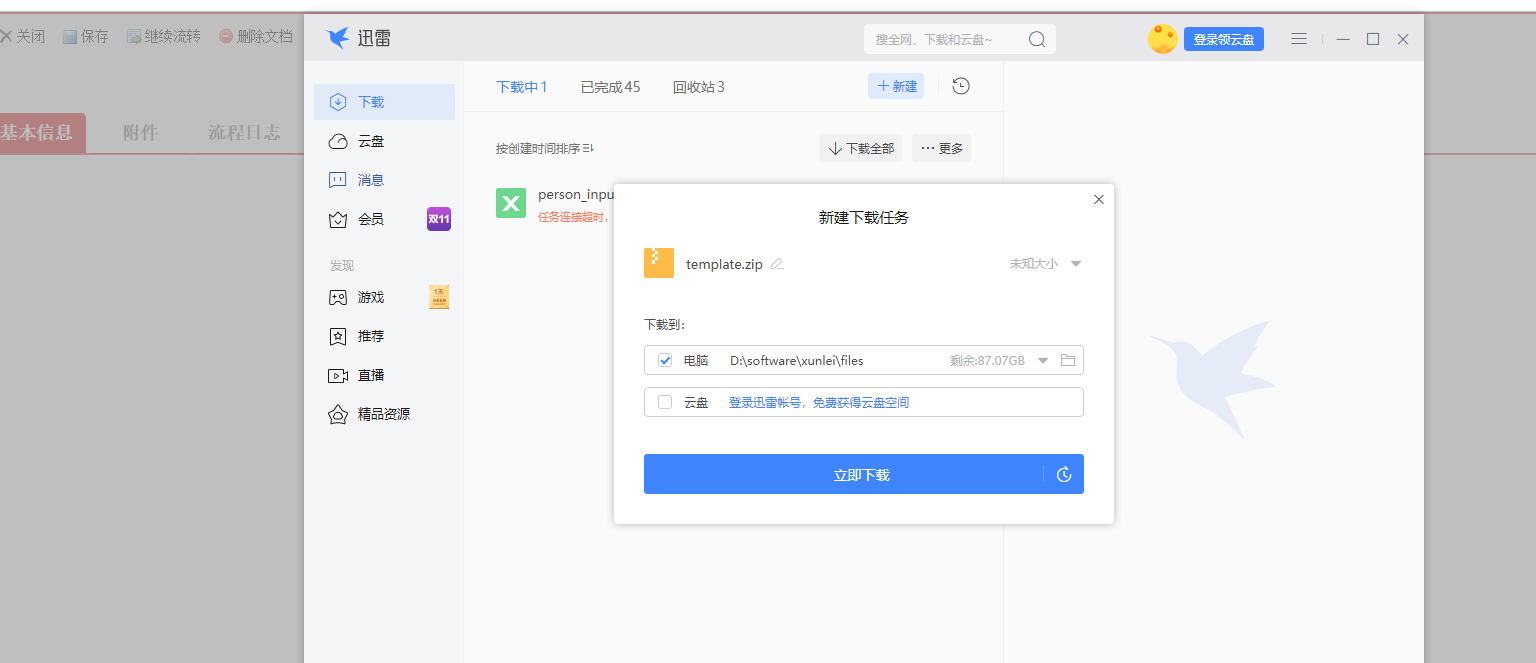Open the 会员 membership page
The width and height of the screenshot is (1536, 663).
click(370, 218)
